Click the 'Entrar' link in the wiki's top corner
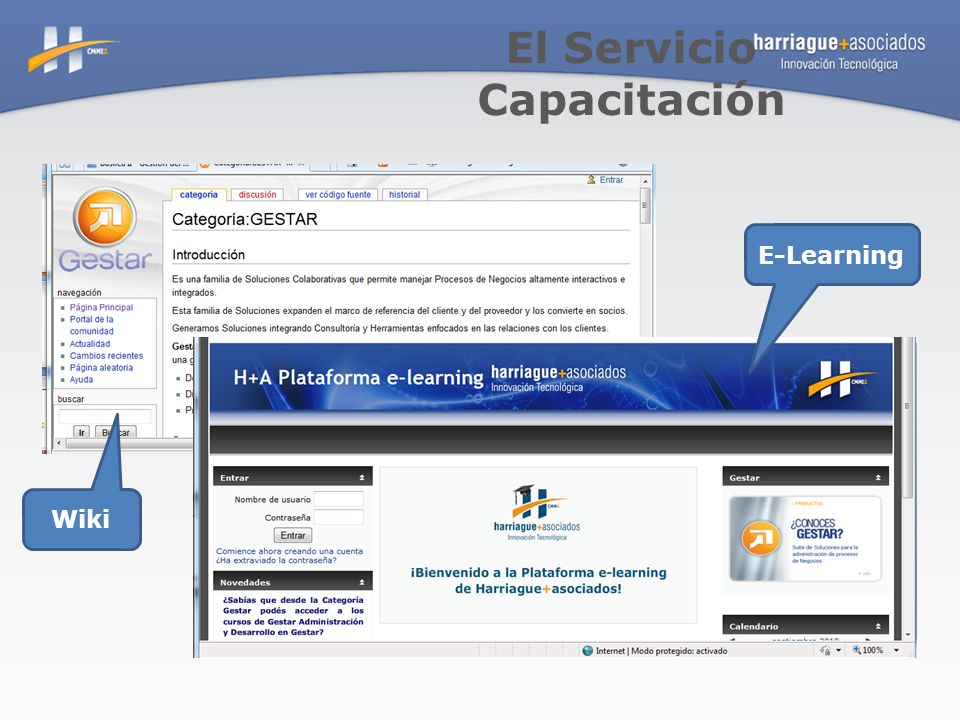 click(x=611, y=180)
